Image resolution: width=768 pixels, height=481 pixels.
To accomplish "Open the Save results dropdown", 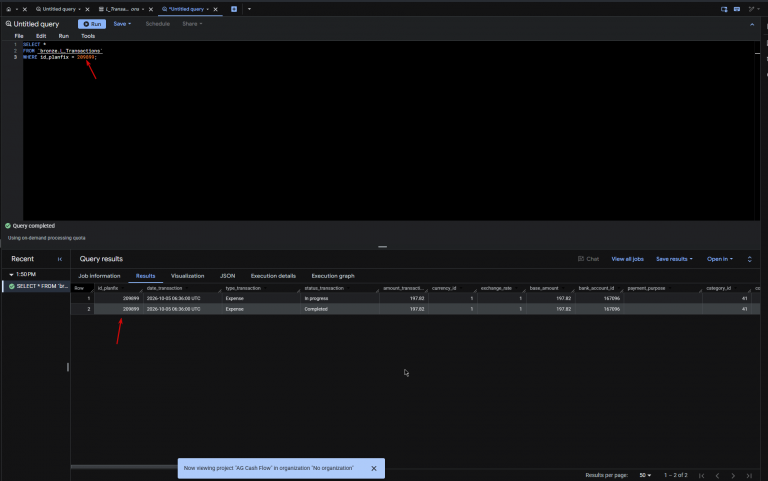I will tap(674, 259).
